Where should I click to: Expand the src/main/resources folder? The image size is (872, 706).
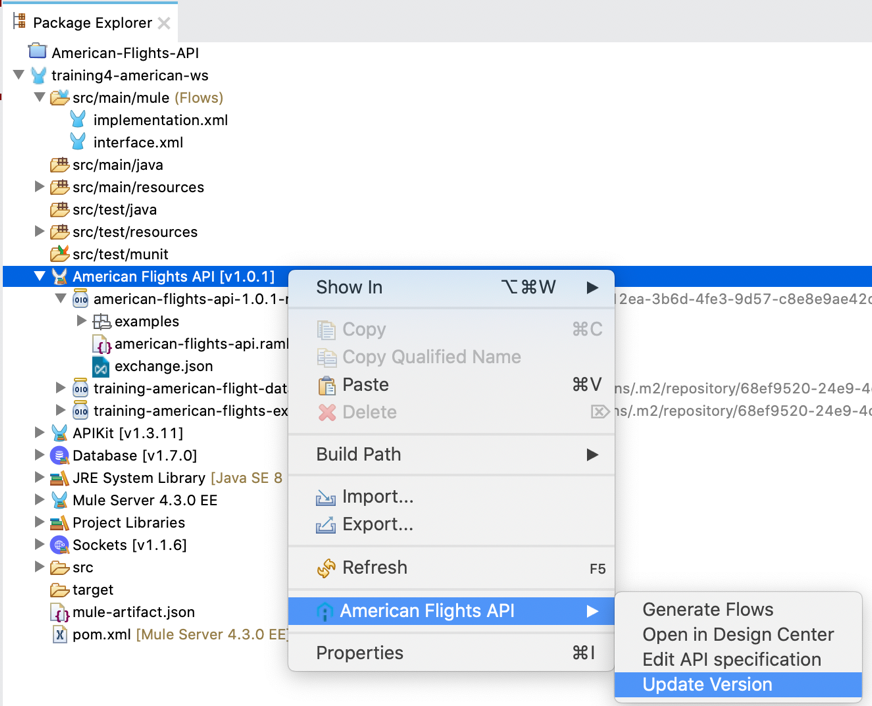[39, 186]
